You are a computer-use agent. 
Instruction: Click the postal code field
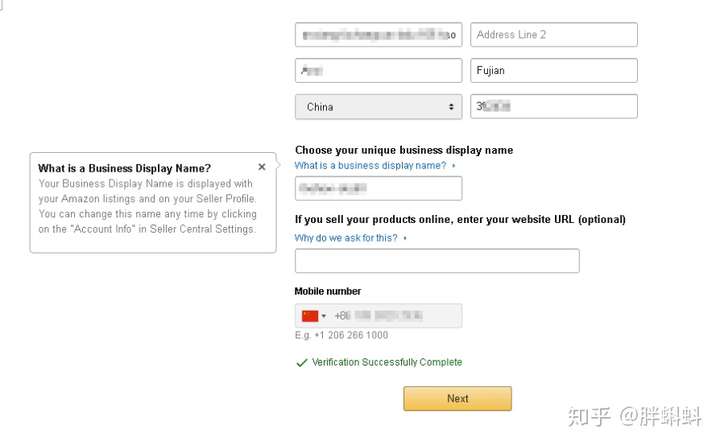pyautogui.click(x=554, y=106)
